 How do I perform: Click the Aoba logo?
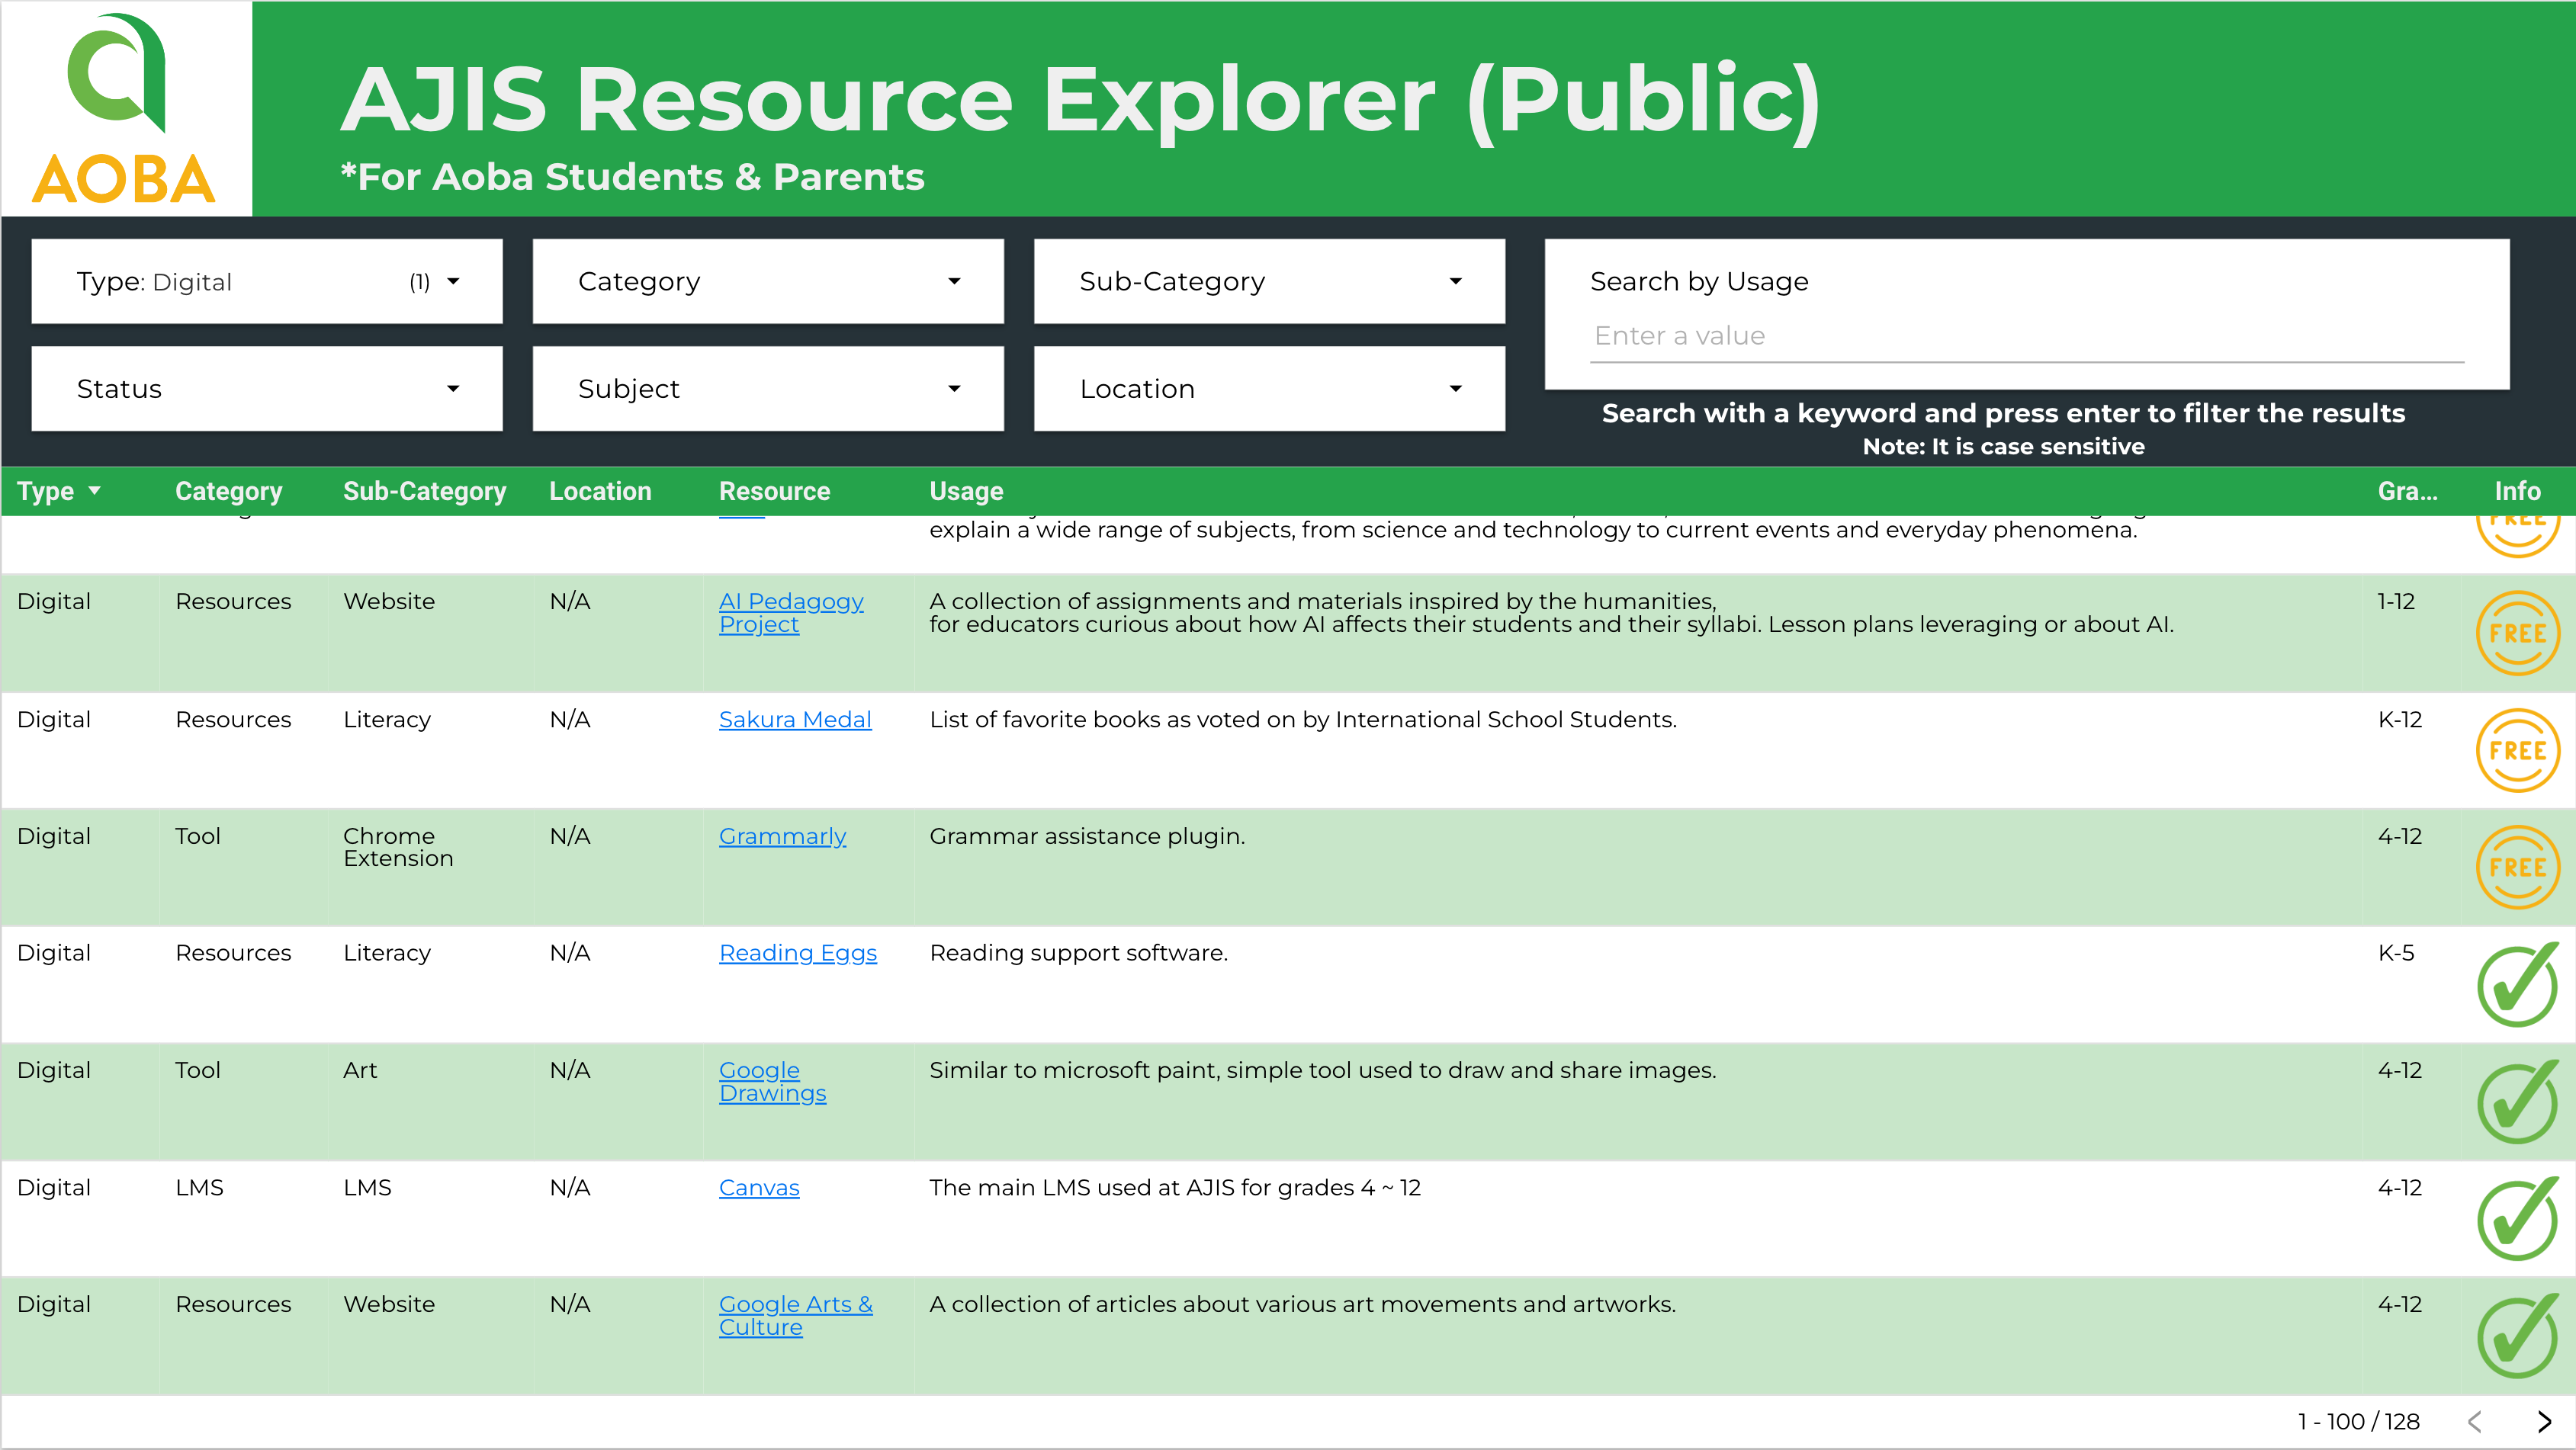click(125, 108)
